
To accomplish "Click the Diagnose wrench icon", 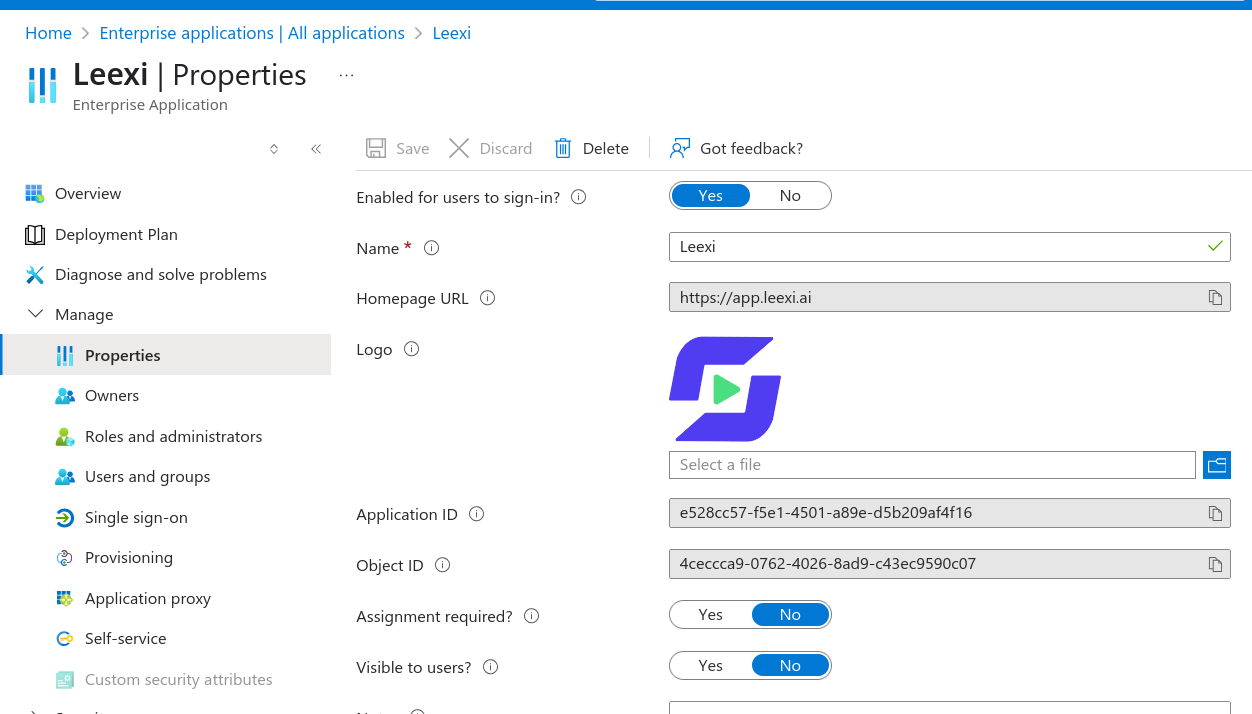I will (x=35, y=274).
